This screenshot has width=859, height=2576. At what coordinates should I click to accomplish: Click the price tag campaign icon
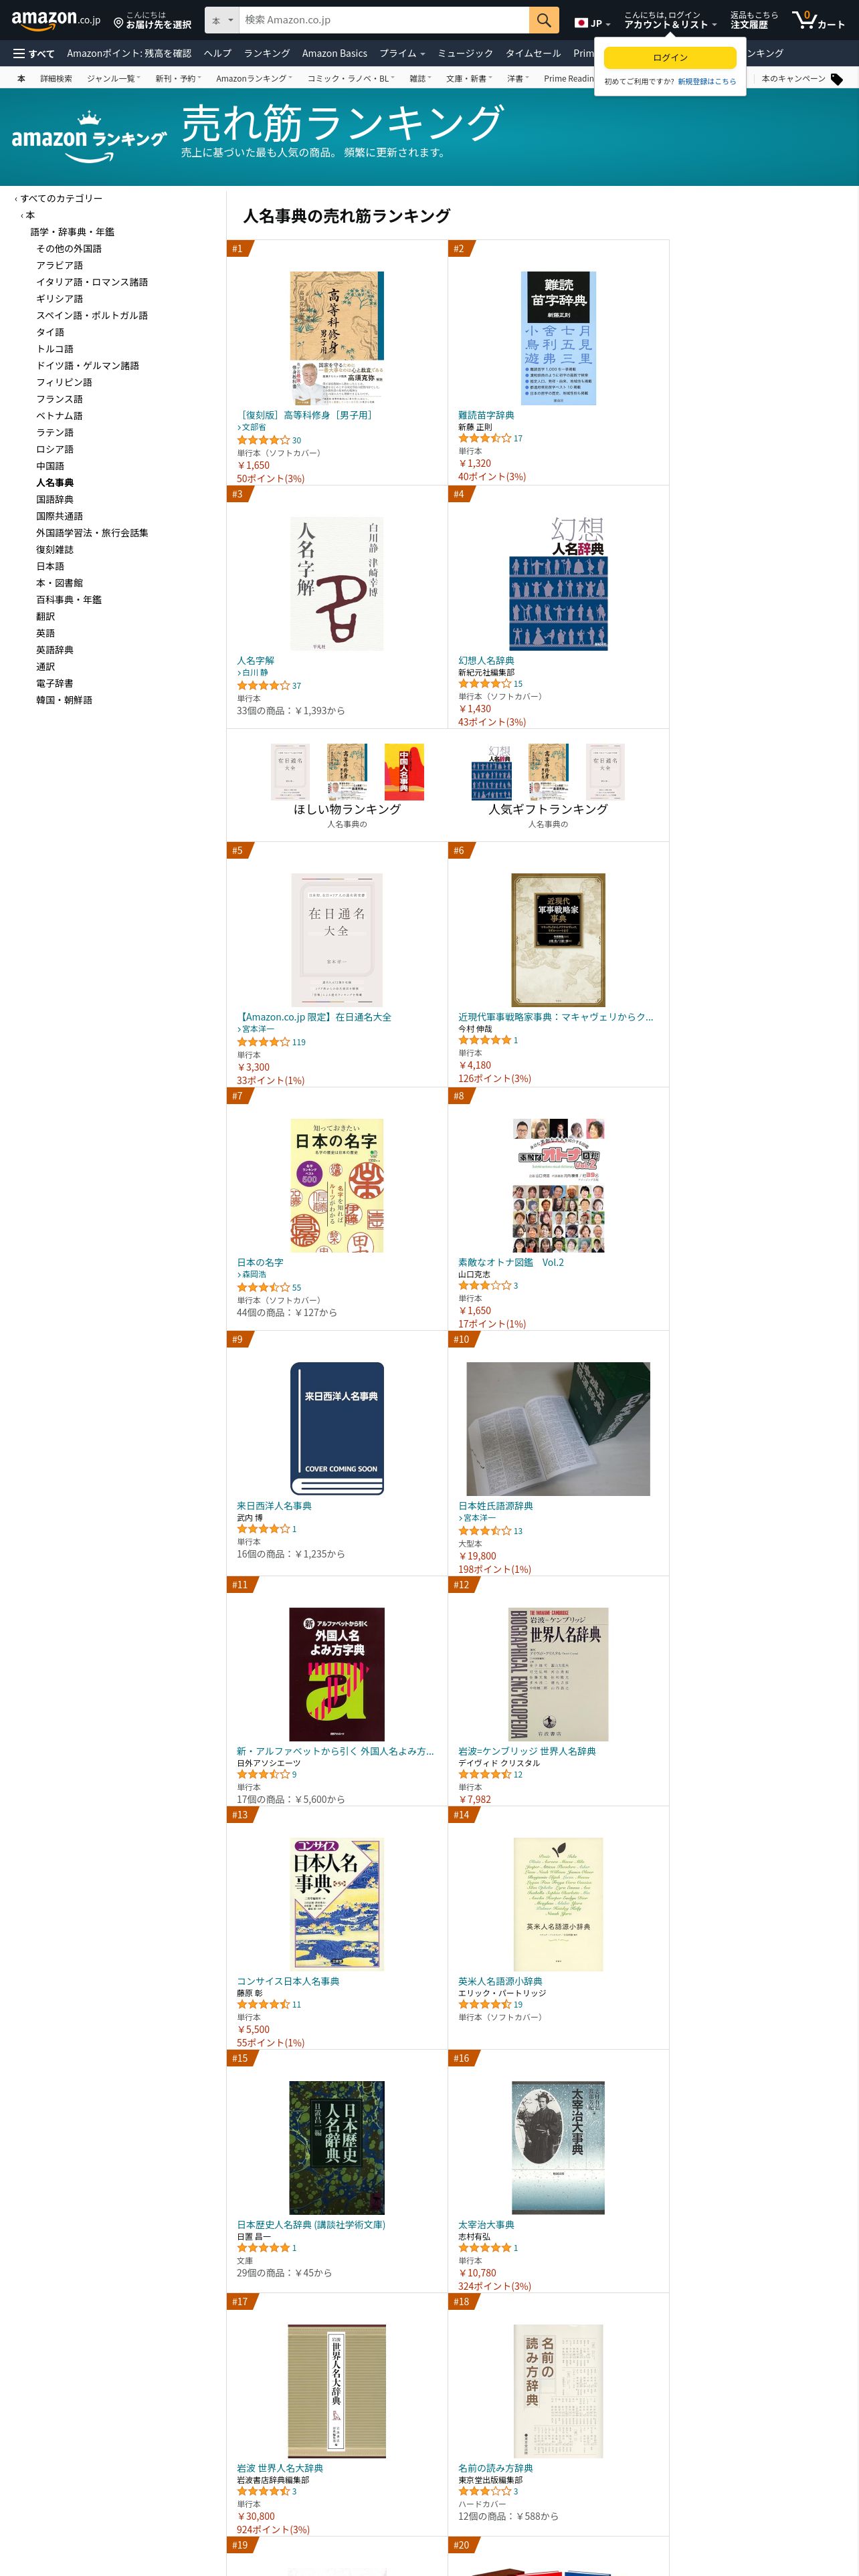[x=837, y=79]
